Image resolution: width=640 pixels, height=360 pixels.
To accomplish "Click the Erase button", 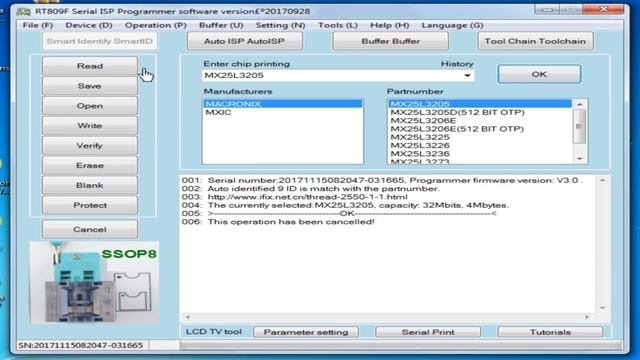I will tap(90, 165).
